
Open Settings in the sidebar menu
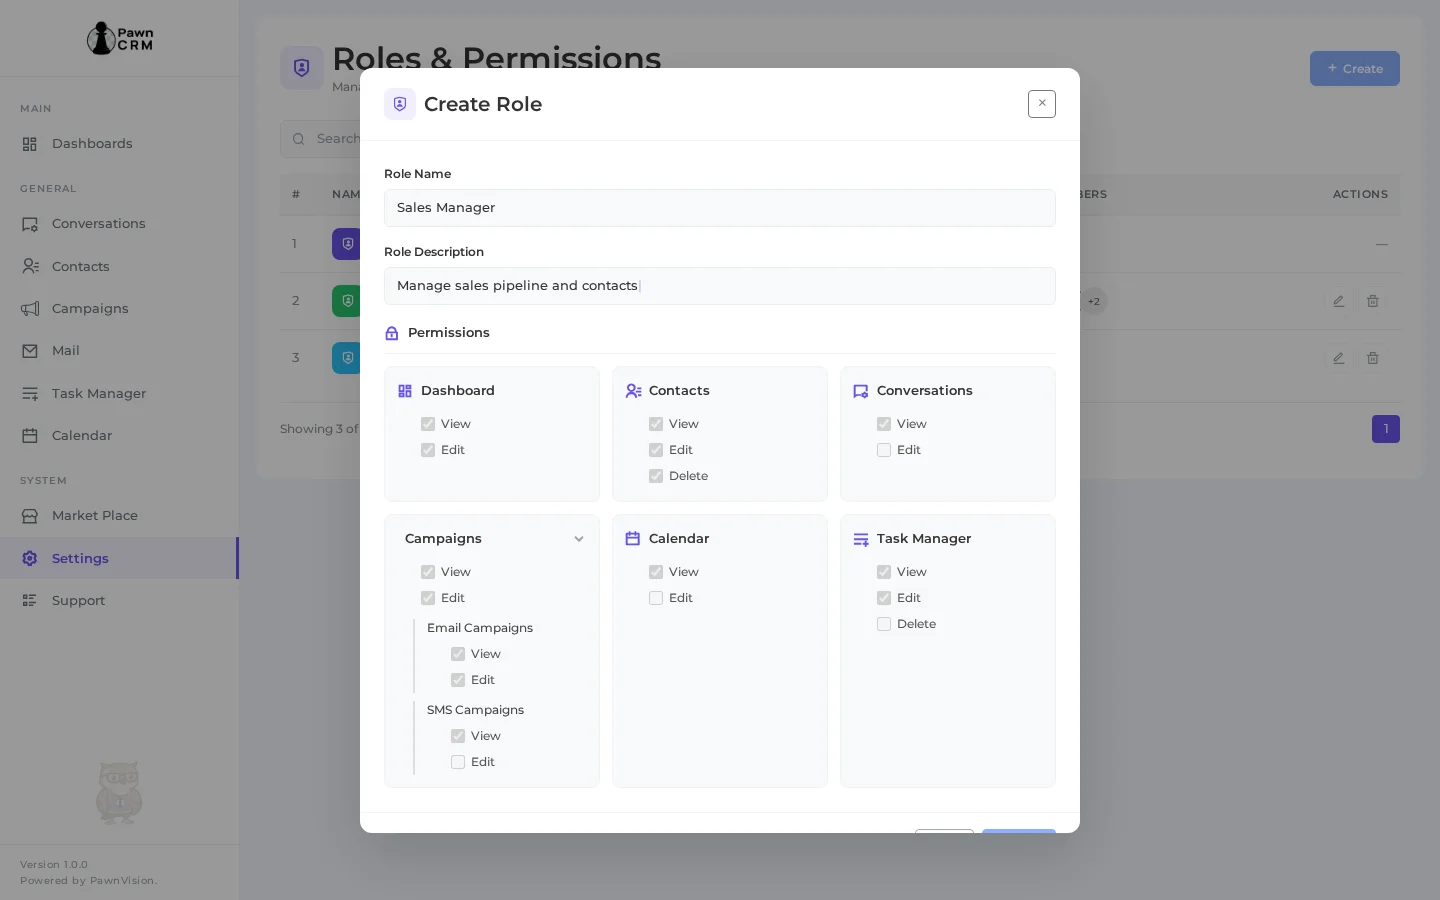coord(80,559)
